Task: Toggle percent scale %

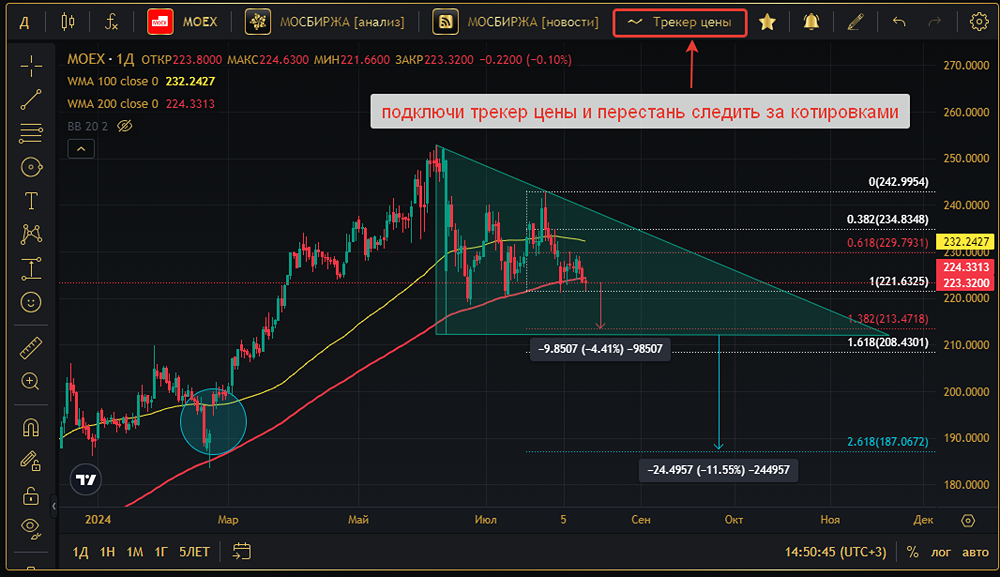Action: coord(913,552)
